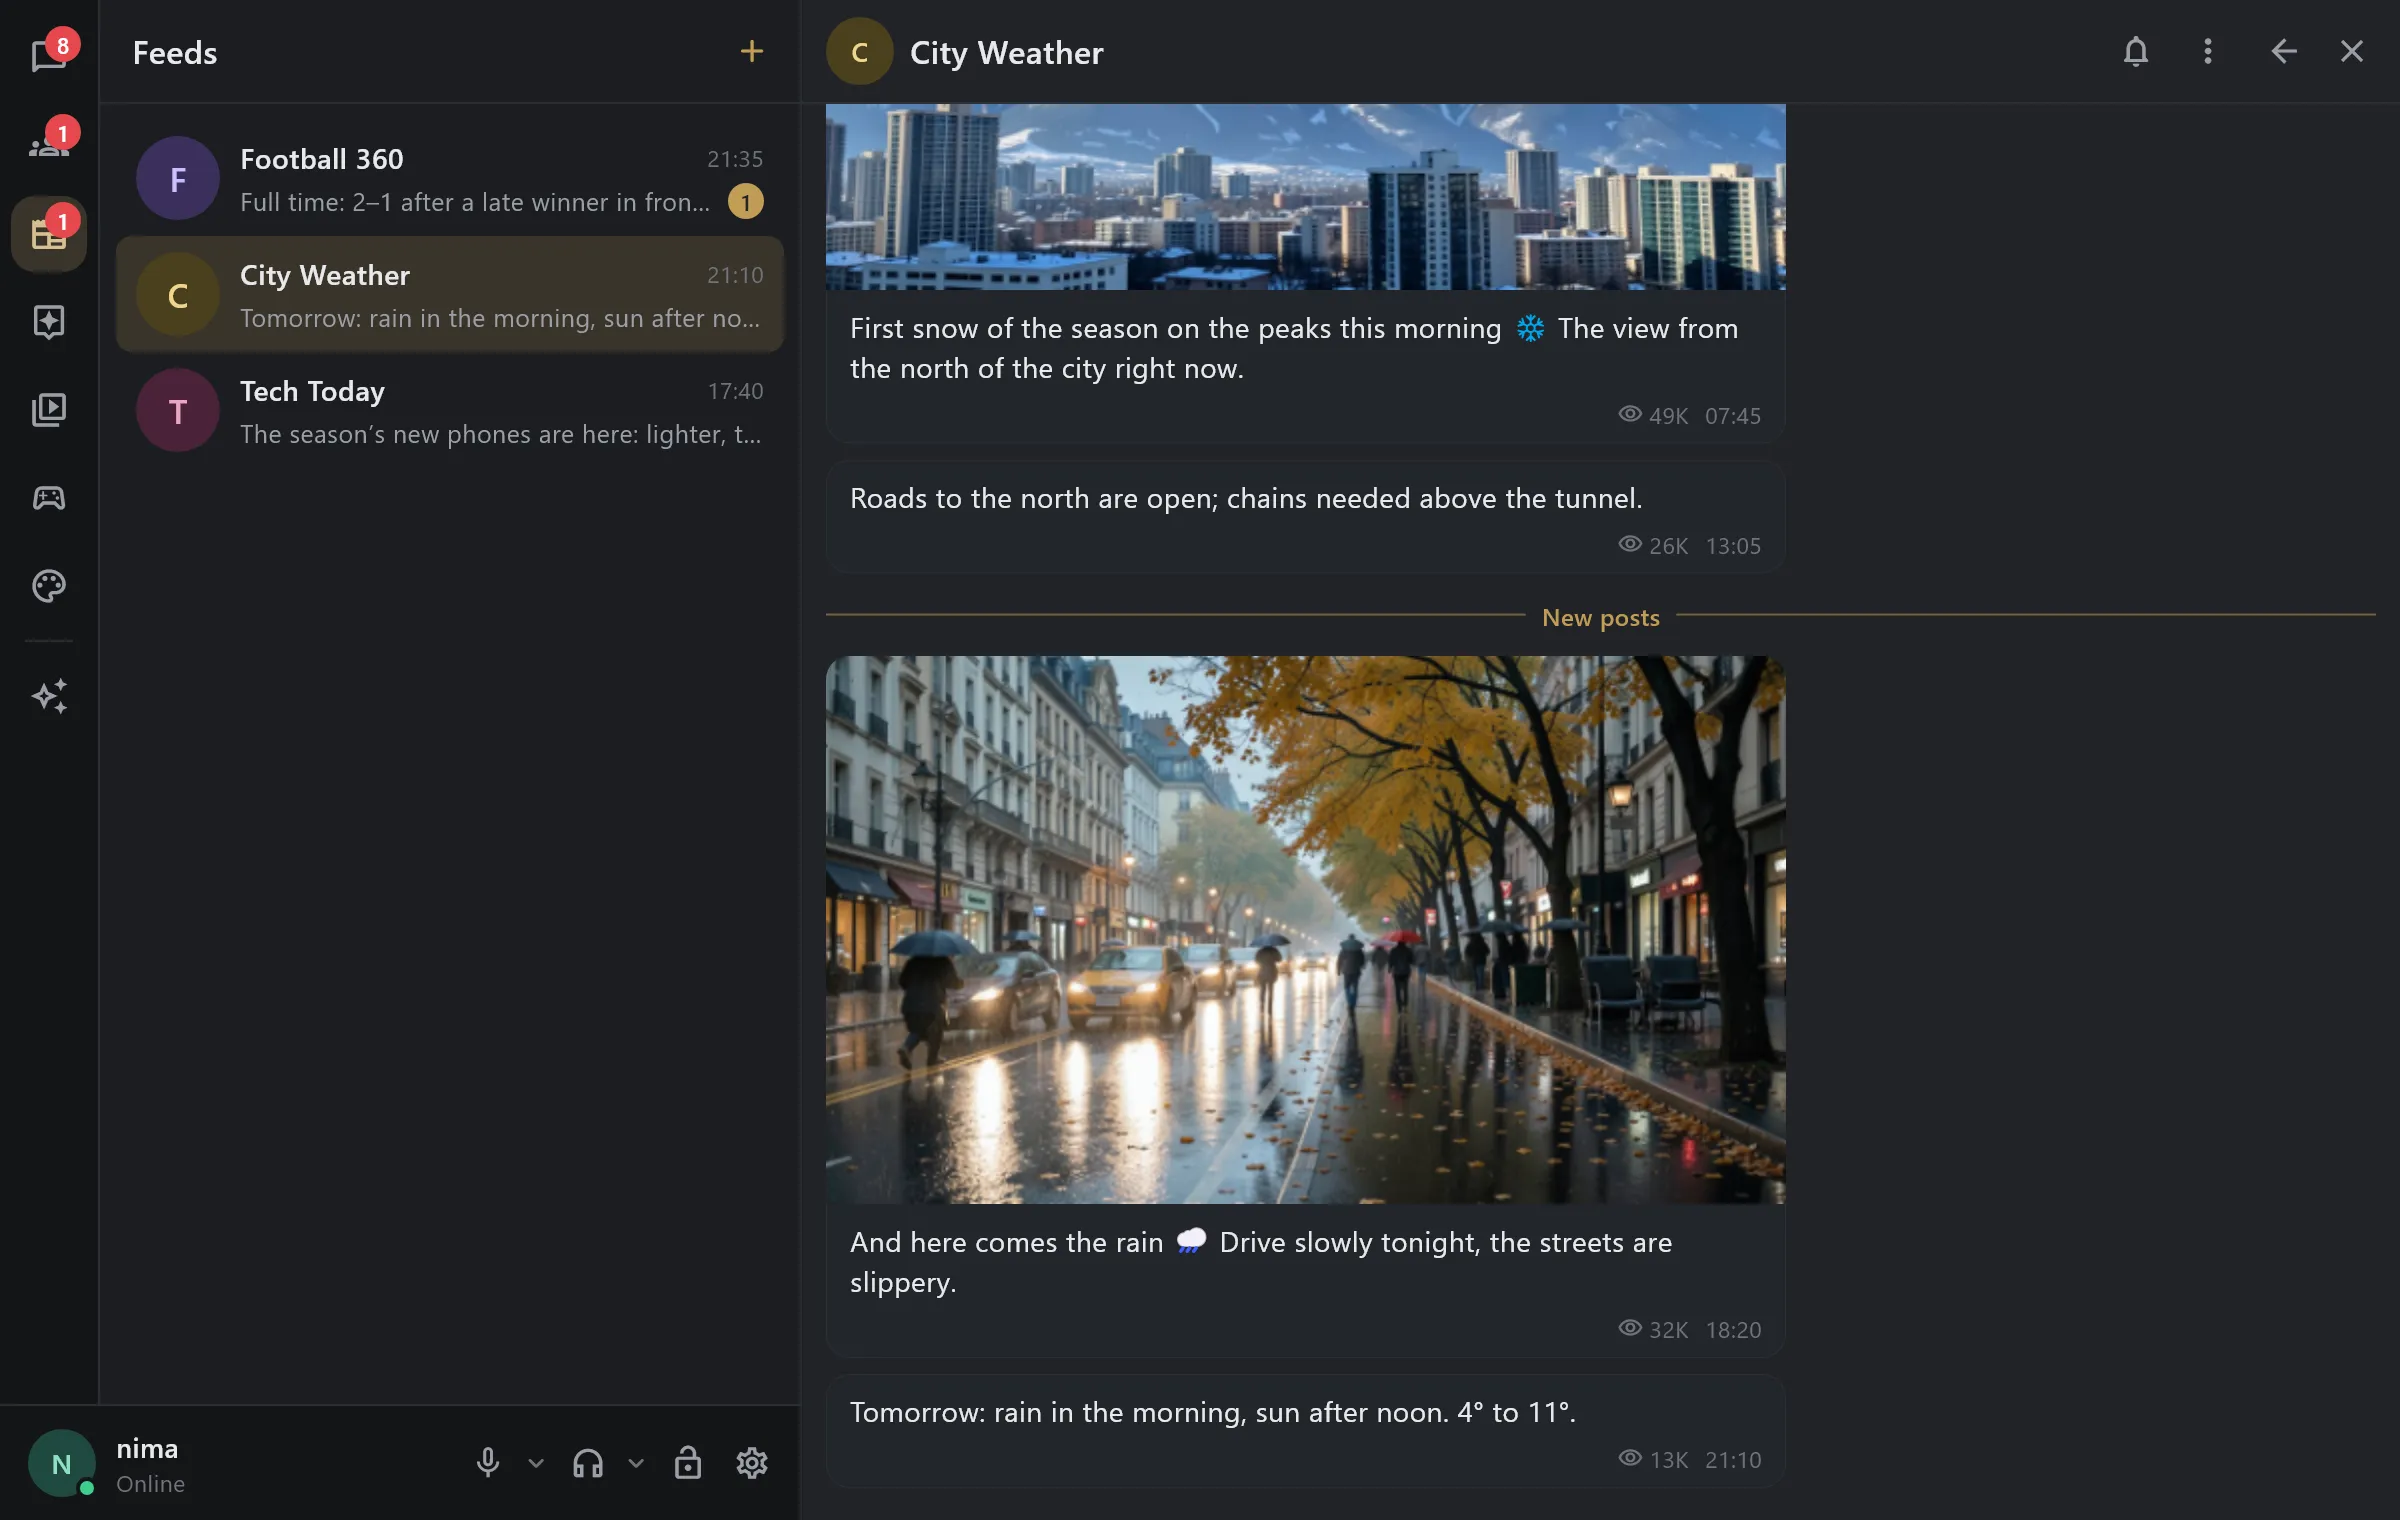Image resolution: width=2400 pixels, height=1520 pixels.
Task: Open the video library sidebar icon
Action: 49,409
